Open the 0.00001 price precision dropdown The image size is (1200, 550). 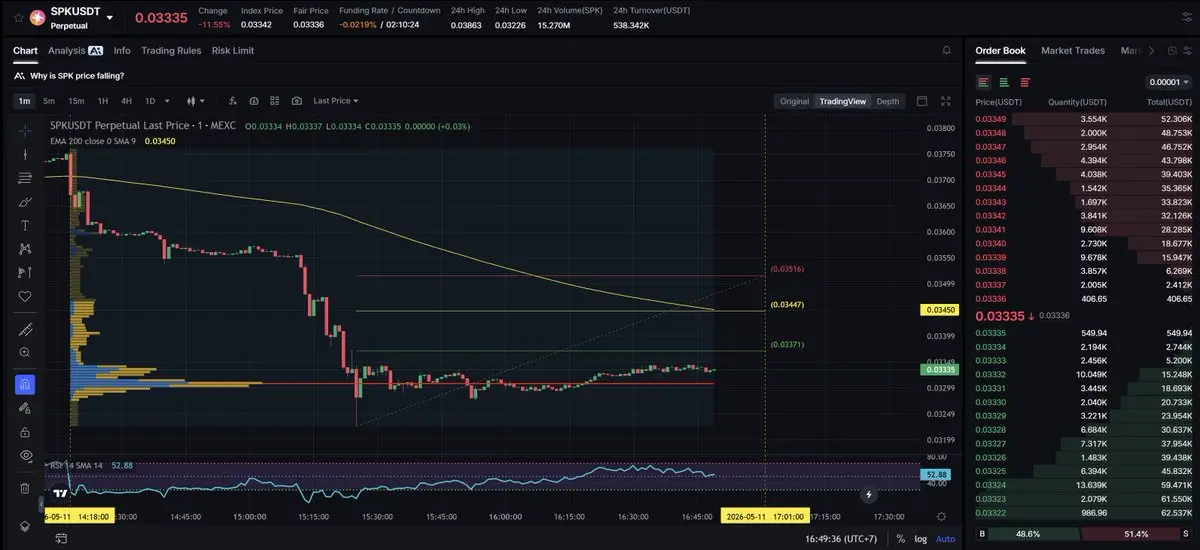pos(1169,82)
